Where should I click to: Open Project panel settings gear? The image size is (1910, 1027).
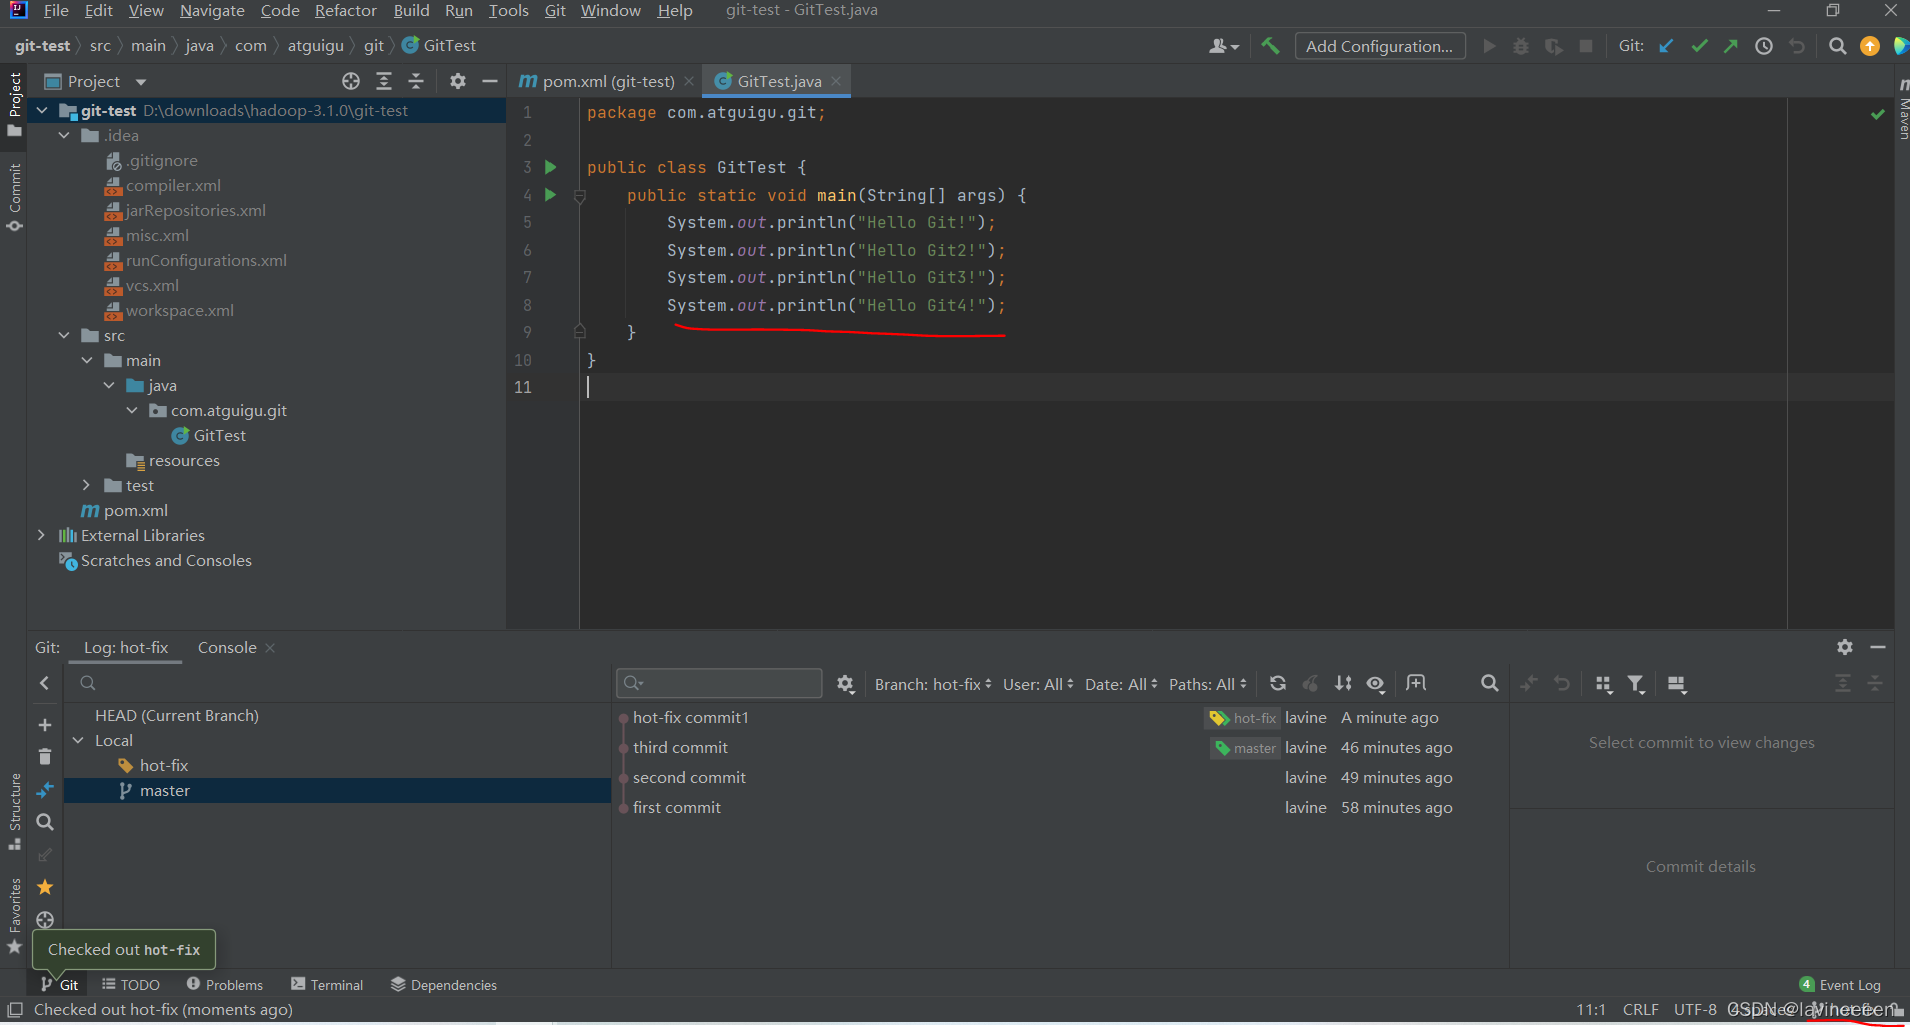pyautogui.click(x=457, y=81)
